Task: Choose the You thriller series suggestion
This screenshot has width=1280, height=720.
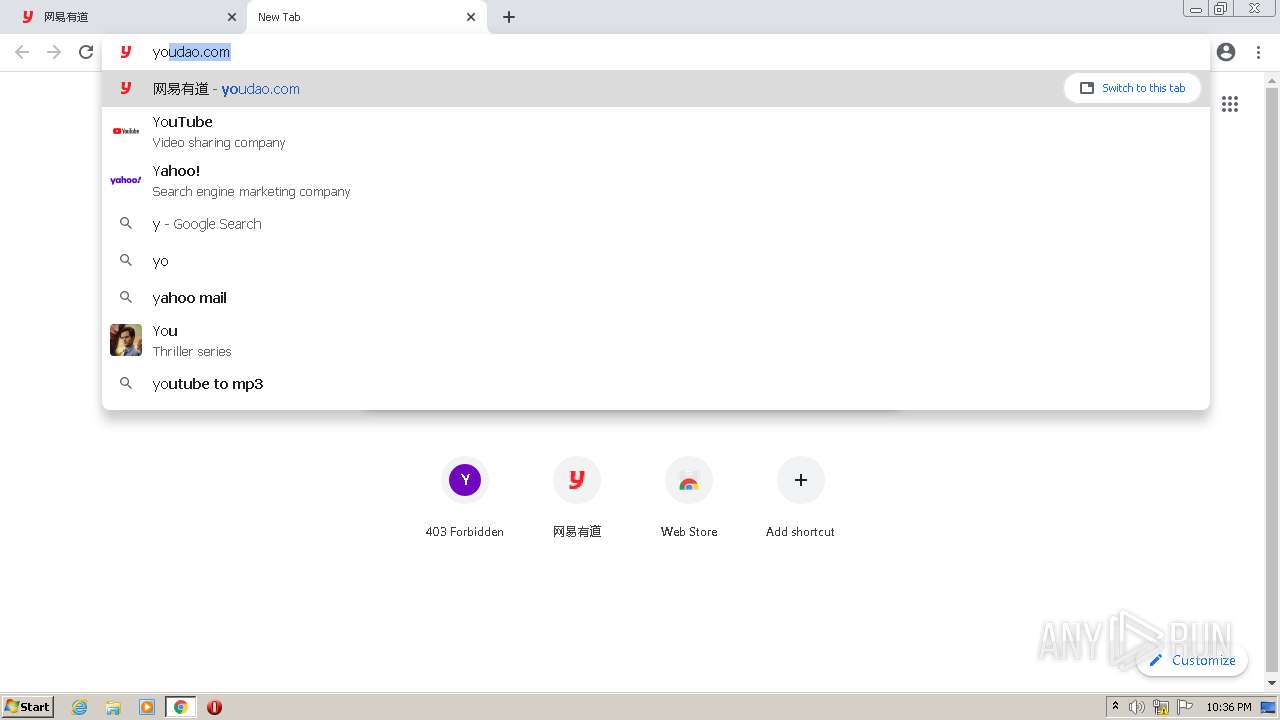Action: [656, 340]
